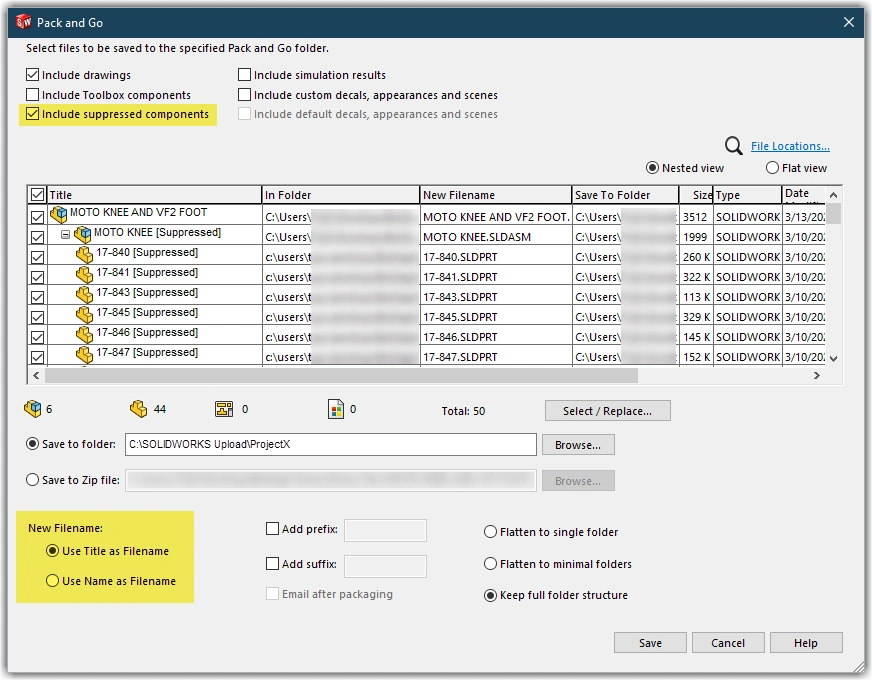Click the file list scroll down arrow
This screenshot has height=680, width=872.
pyautogui.click(x=833, y=359)
